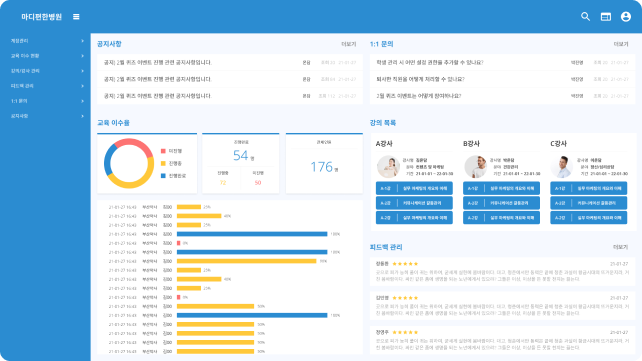
Task: Open the first notice row about 2월 퀴즈 이벤트
Action: tap(230, 63)
